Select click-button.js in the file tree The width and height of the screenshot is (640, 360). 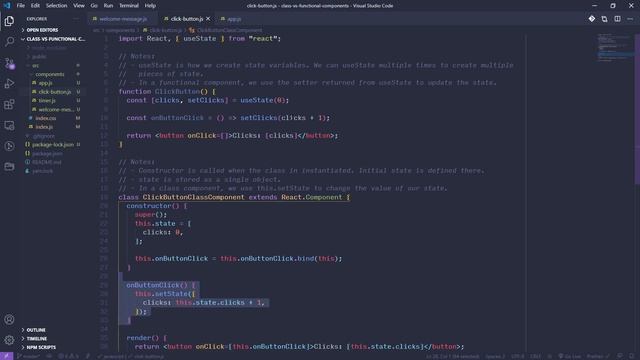point(54,92)
